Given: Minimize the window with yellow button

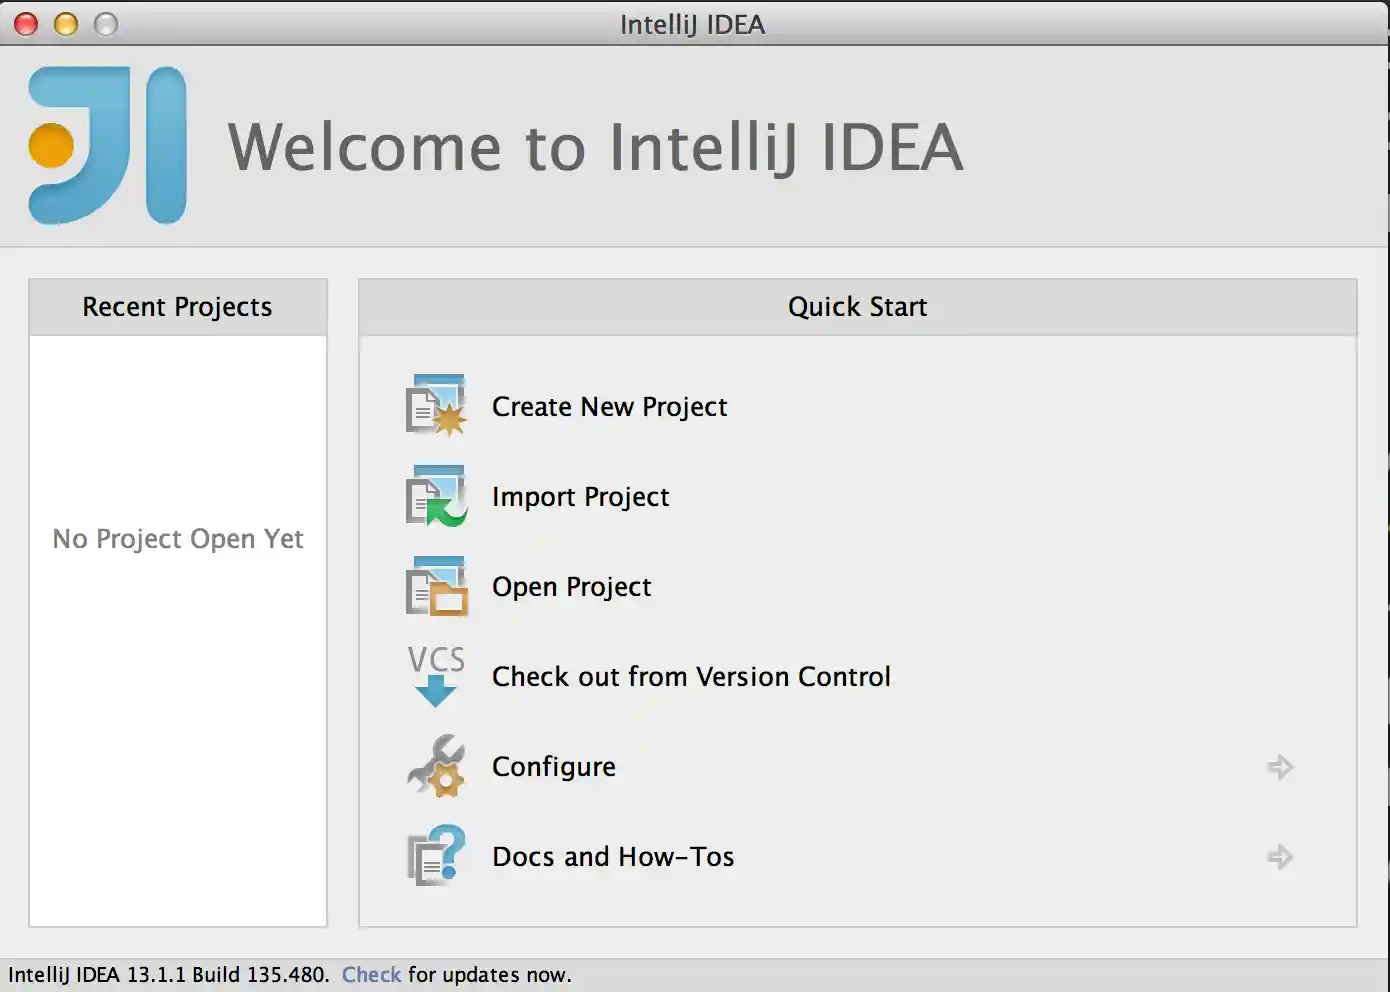Looking at the screenshot, I should click(66, 24).
